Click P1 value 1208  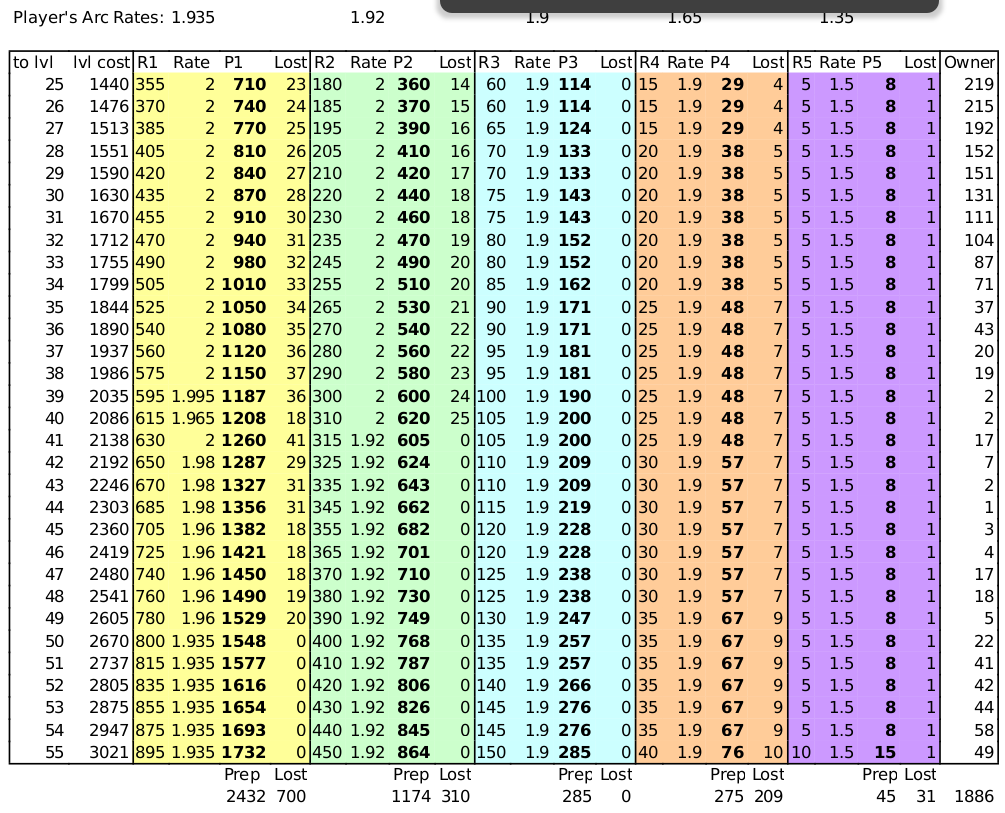click(244, 418)
